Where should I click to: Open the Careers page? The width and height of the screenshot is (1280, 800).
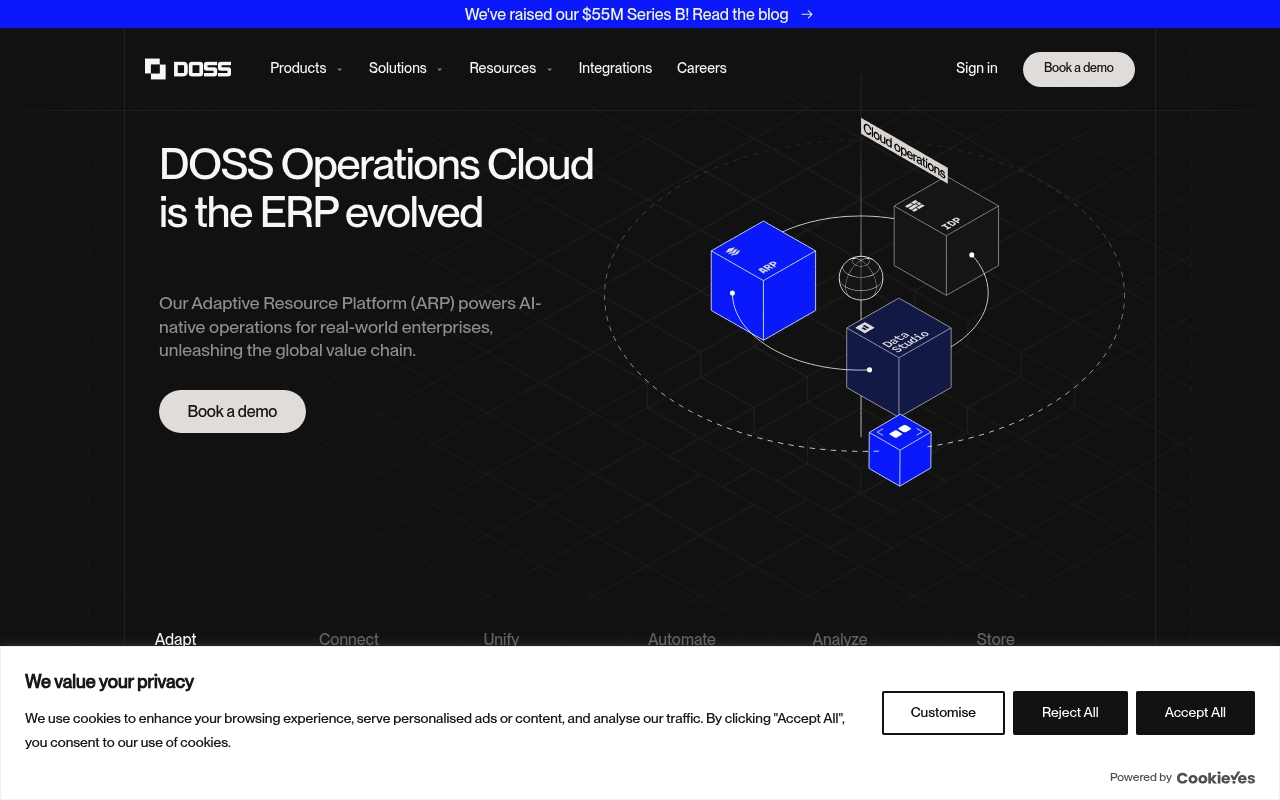point(702,68)
